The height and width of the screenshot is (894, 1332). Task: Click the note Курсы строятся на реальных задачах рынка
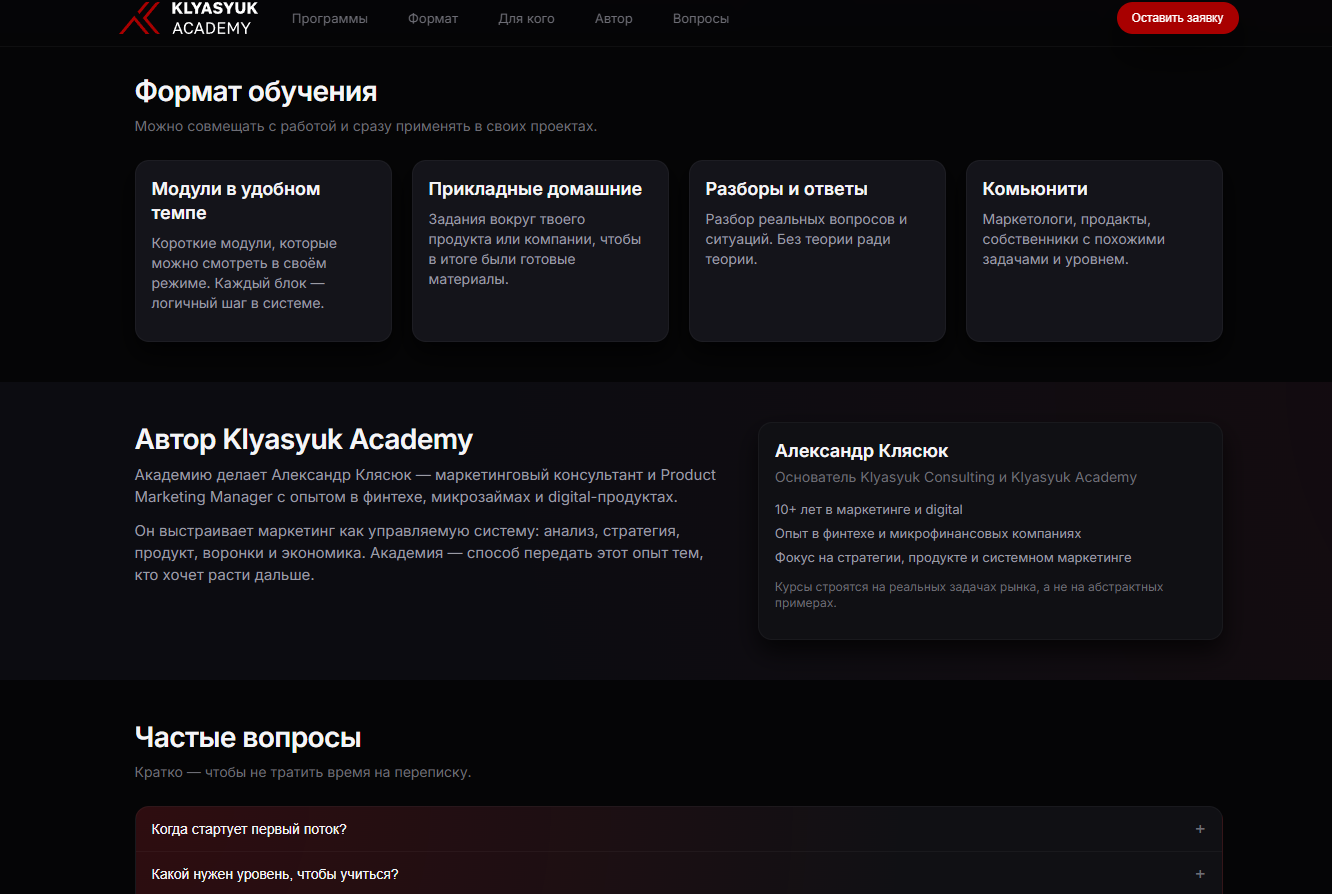coord(969,595)
